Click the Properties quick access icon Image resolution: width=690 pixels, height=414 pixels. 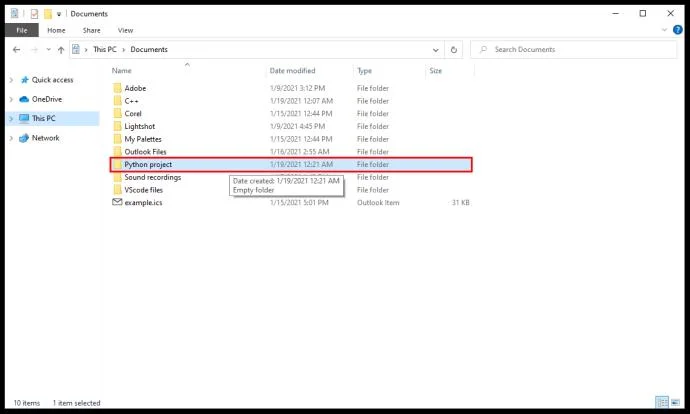(x=34, y=14)
